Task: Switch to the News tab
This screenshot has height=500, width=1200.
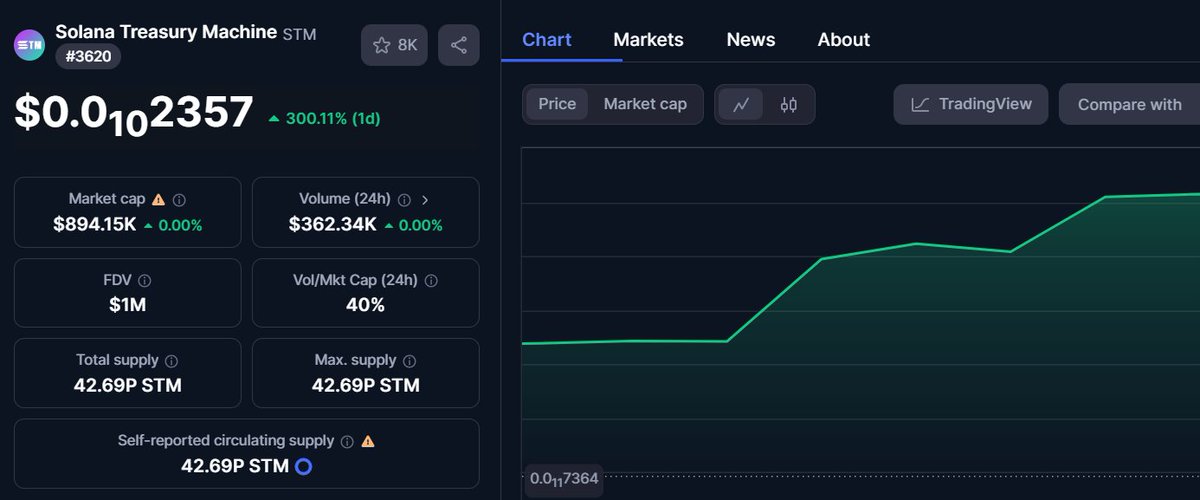Action: pos(751,40)
